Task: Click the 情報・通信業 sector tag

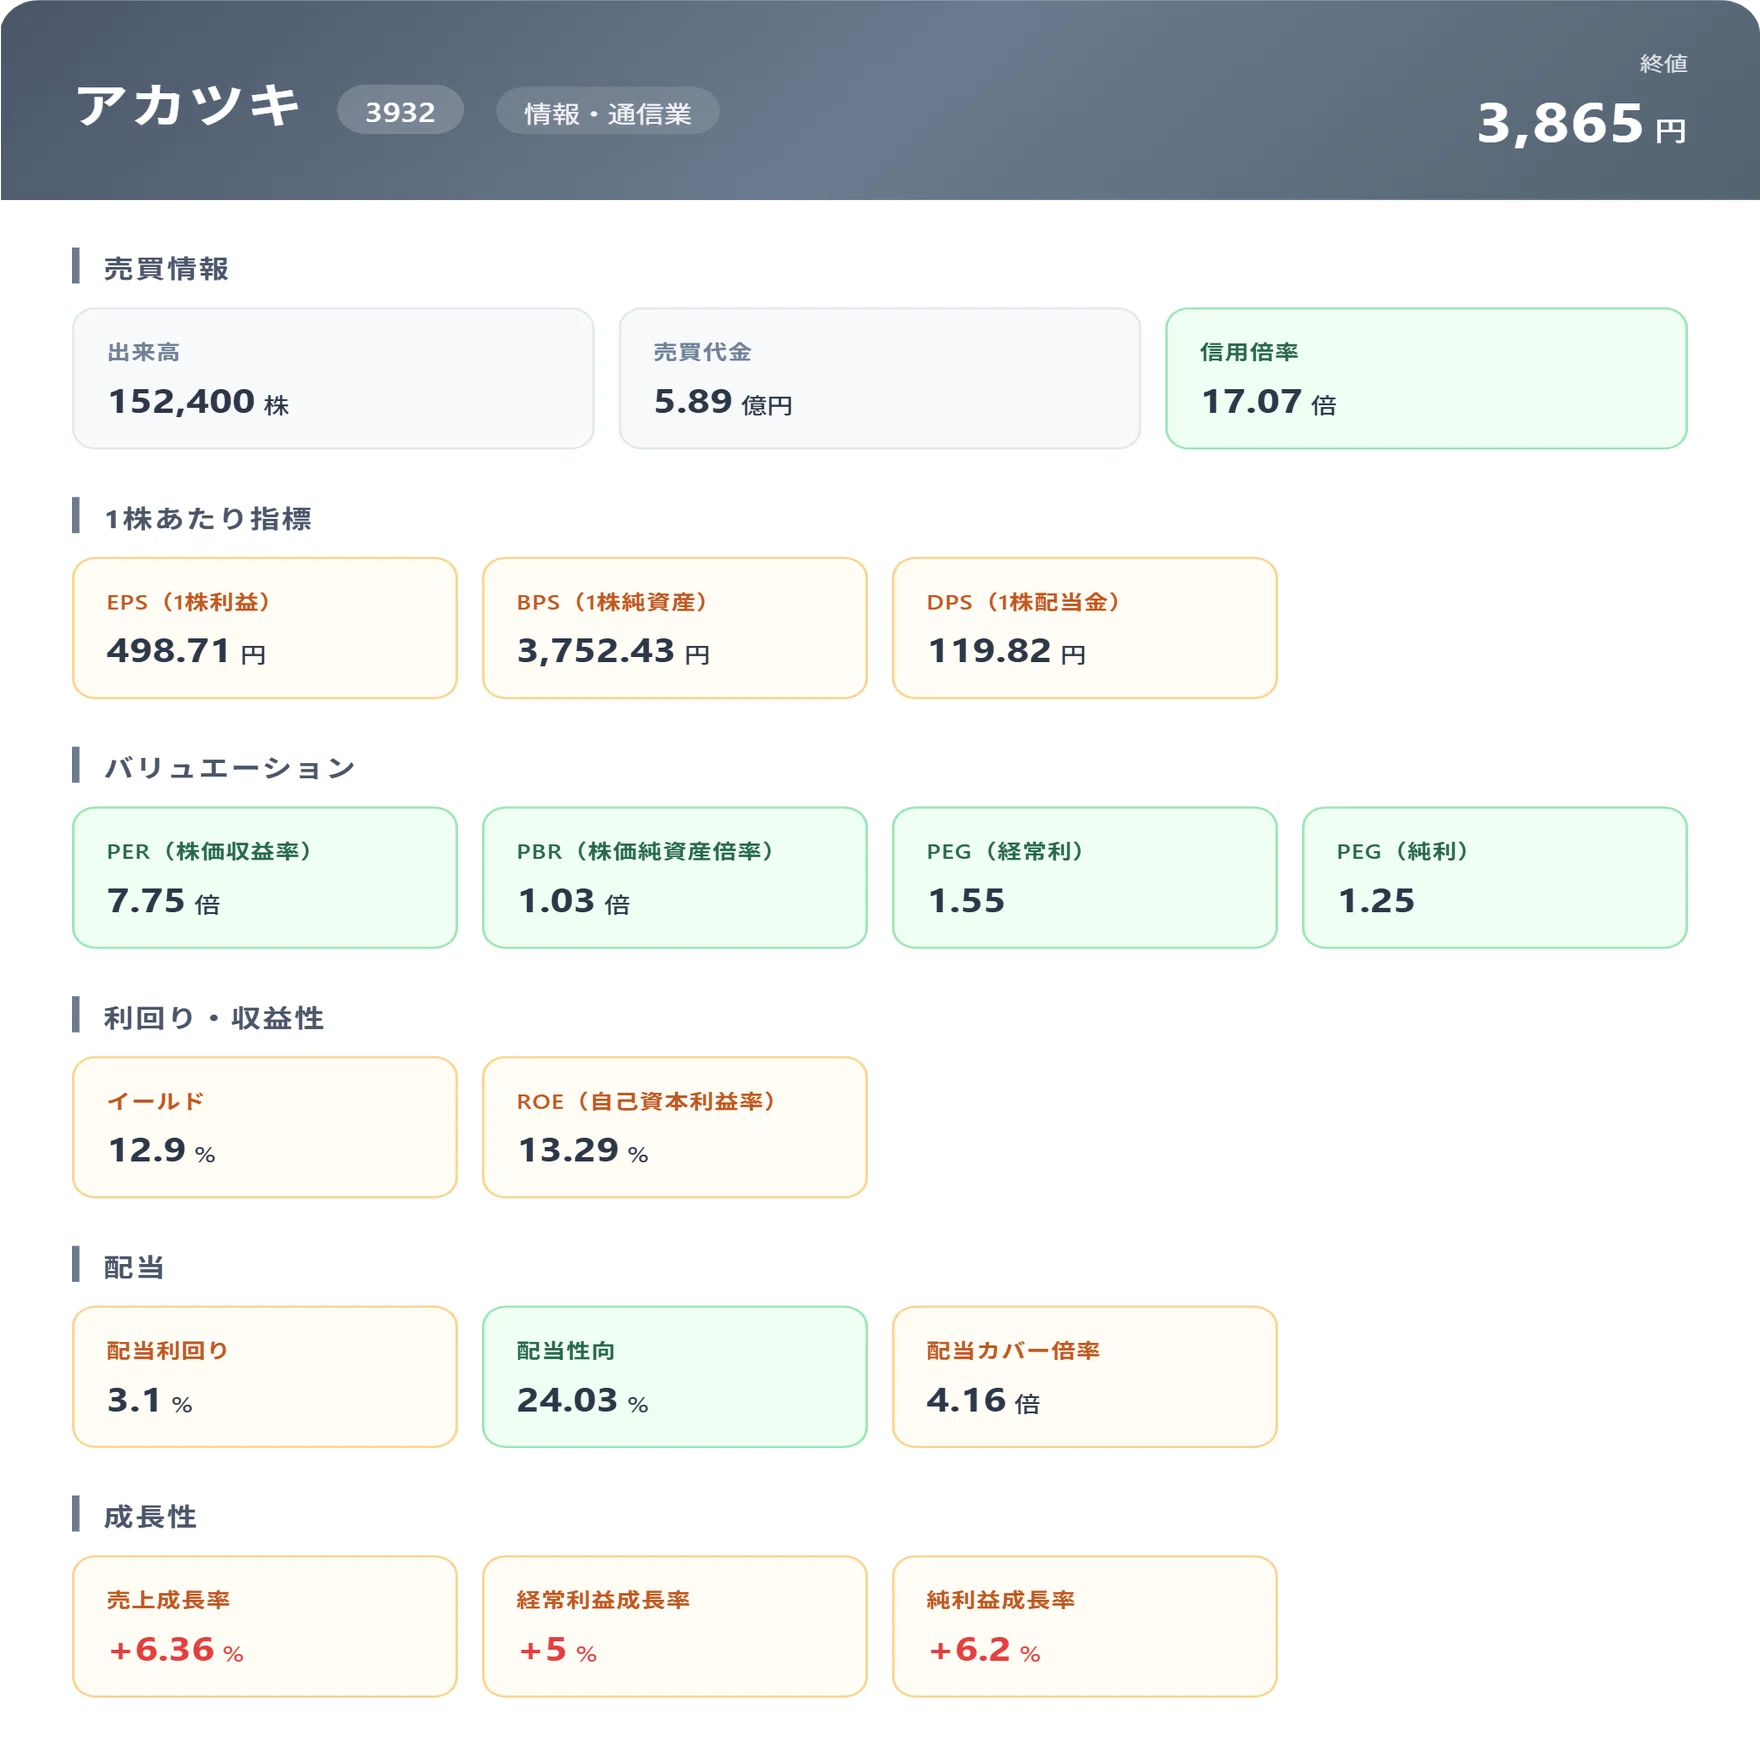Action: 607,112
